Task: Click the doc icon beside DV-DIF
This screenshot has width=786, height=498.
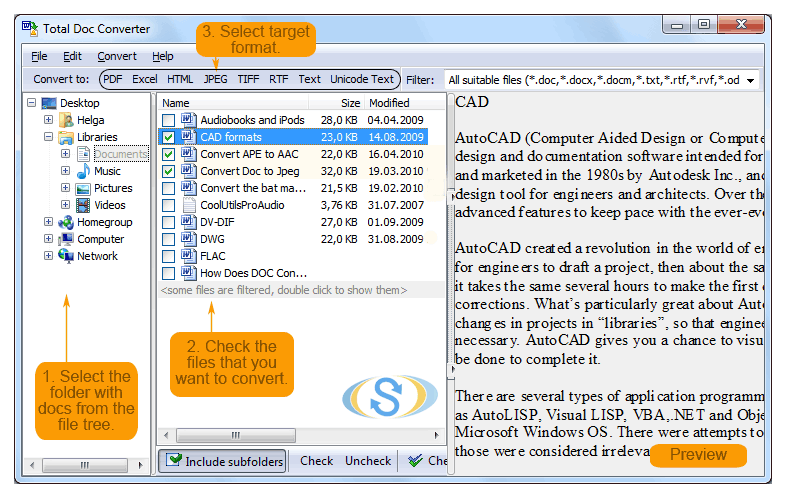Action: click(x=188, y=222)
